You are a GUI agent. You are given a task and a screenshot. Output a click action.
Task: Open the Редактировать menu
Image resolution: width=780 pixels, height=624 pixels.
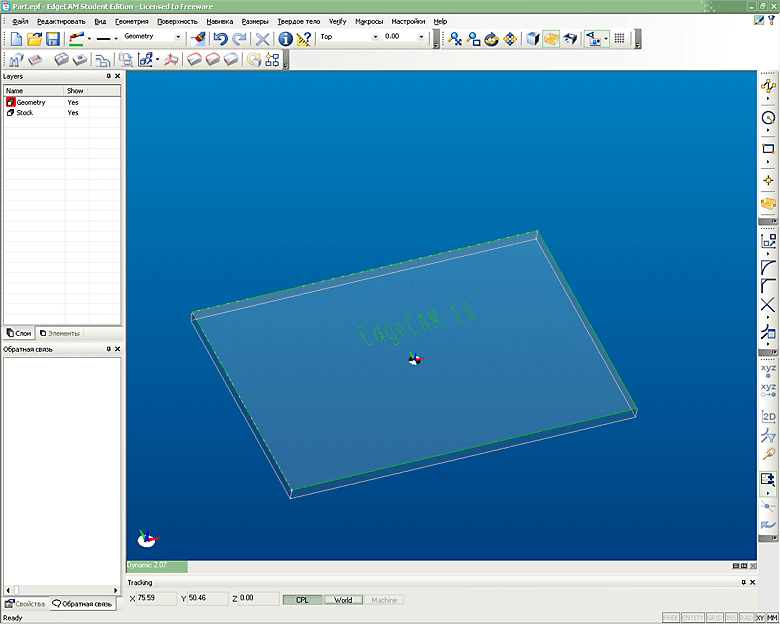[61, 21]
